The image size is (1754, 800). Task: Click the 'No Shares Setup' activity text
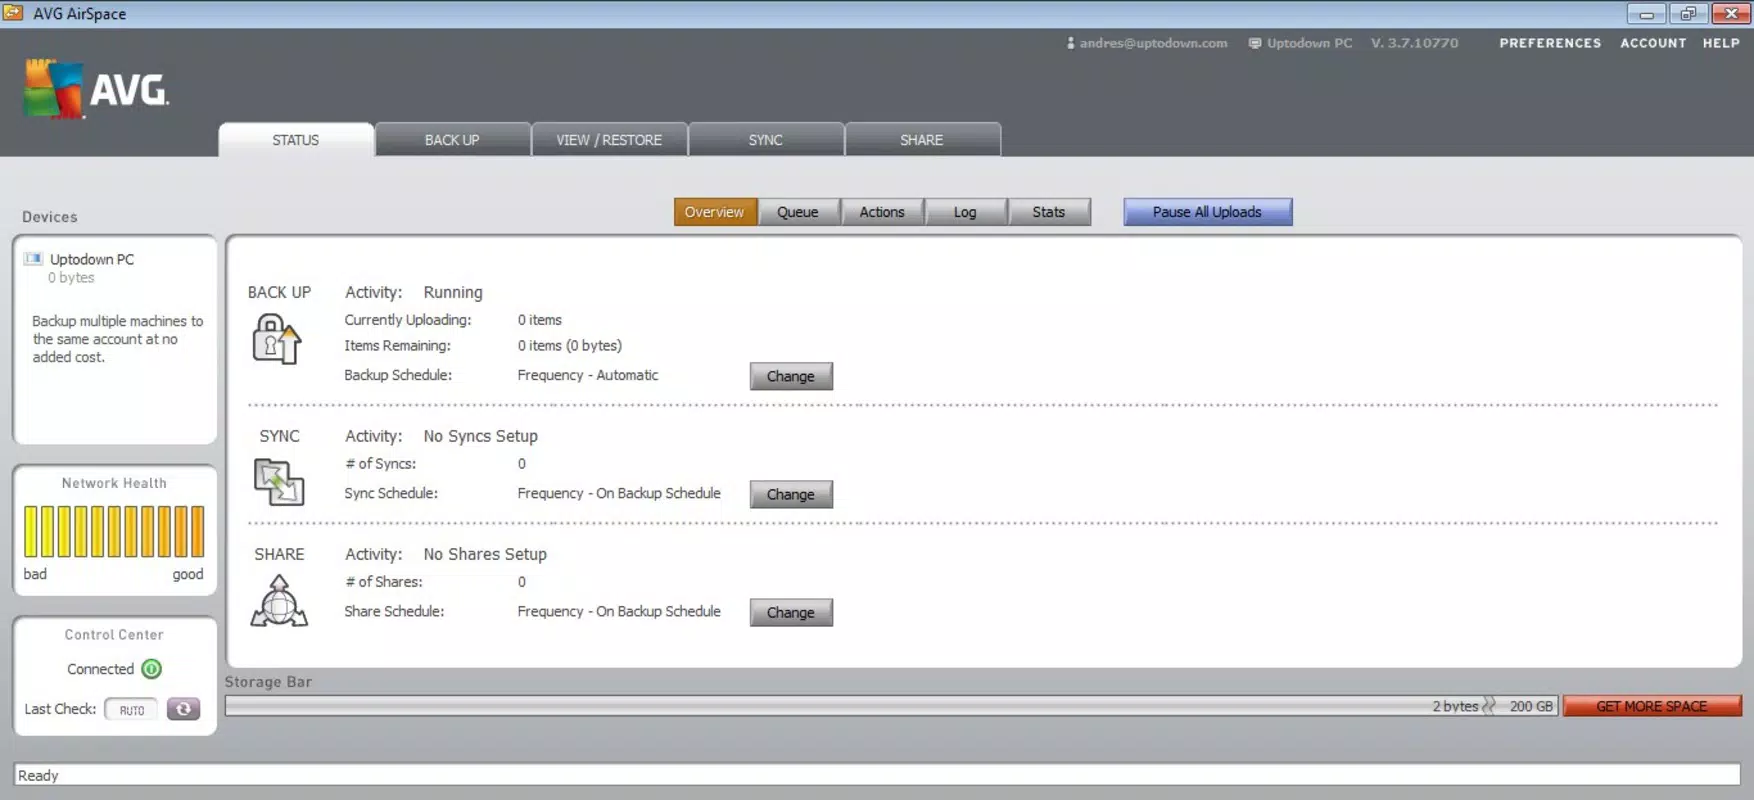485,554
